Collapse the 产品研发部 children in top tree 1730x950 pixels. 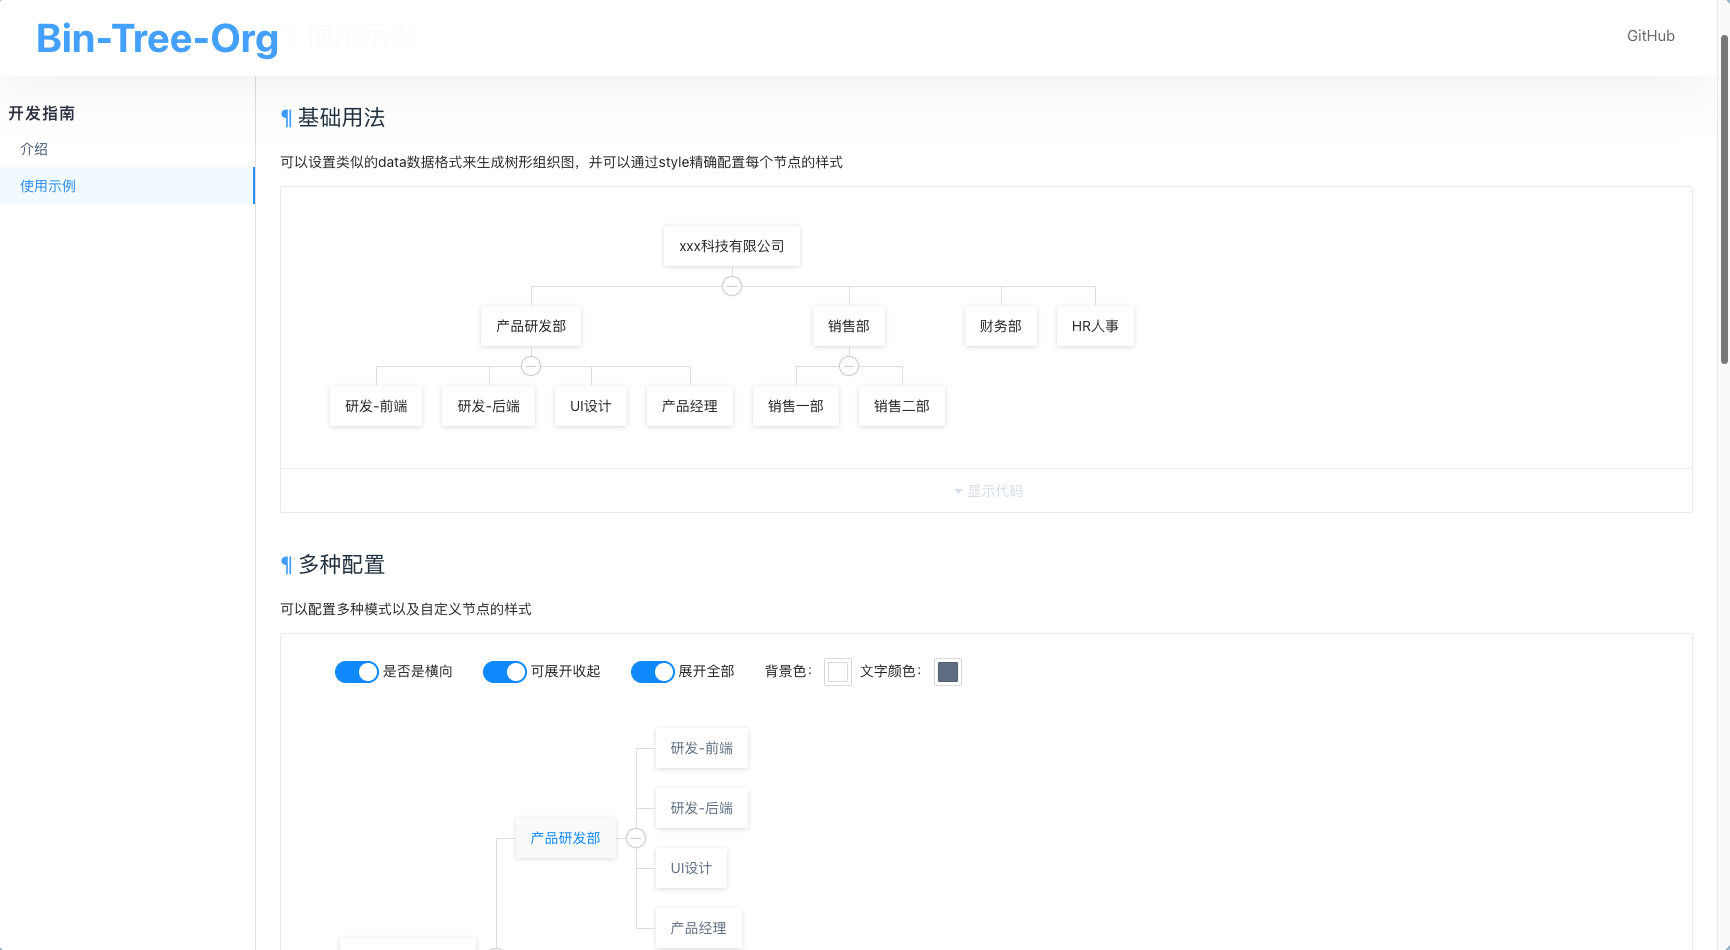pos(531,366)
